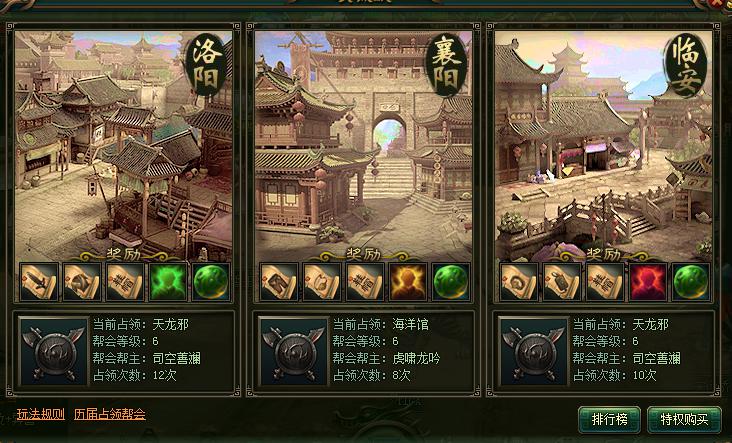Click the ring scroll reward under 临安

[519, 281]
